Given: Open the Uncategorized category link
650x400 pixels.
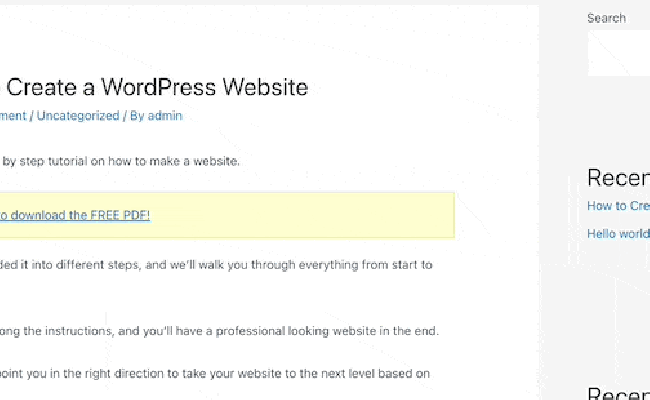Looking at the screenshot, I should [x=78, y=116].
